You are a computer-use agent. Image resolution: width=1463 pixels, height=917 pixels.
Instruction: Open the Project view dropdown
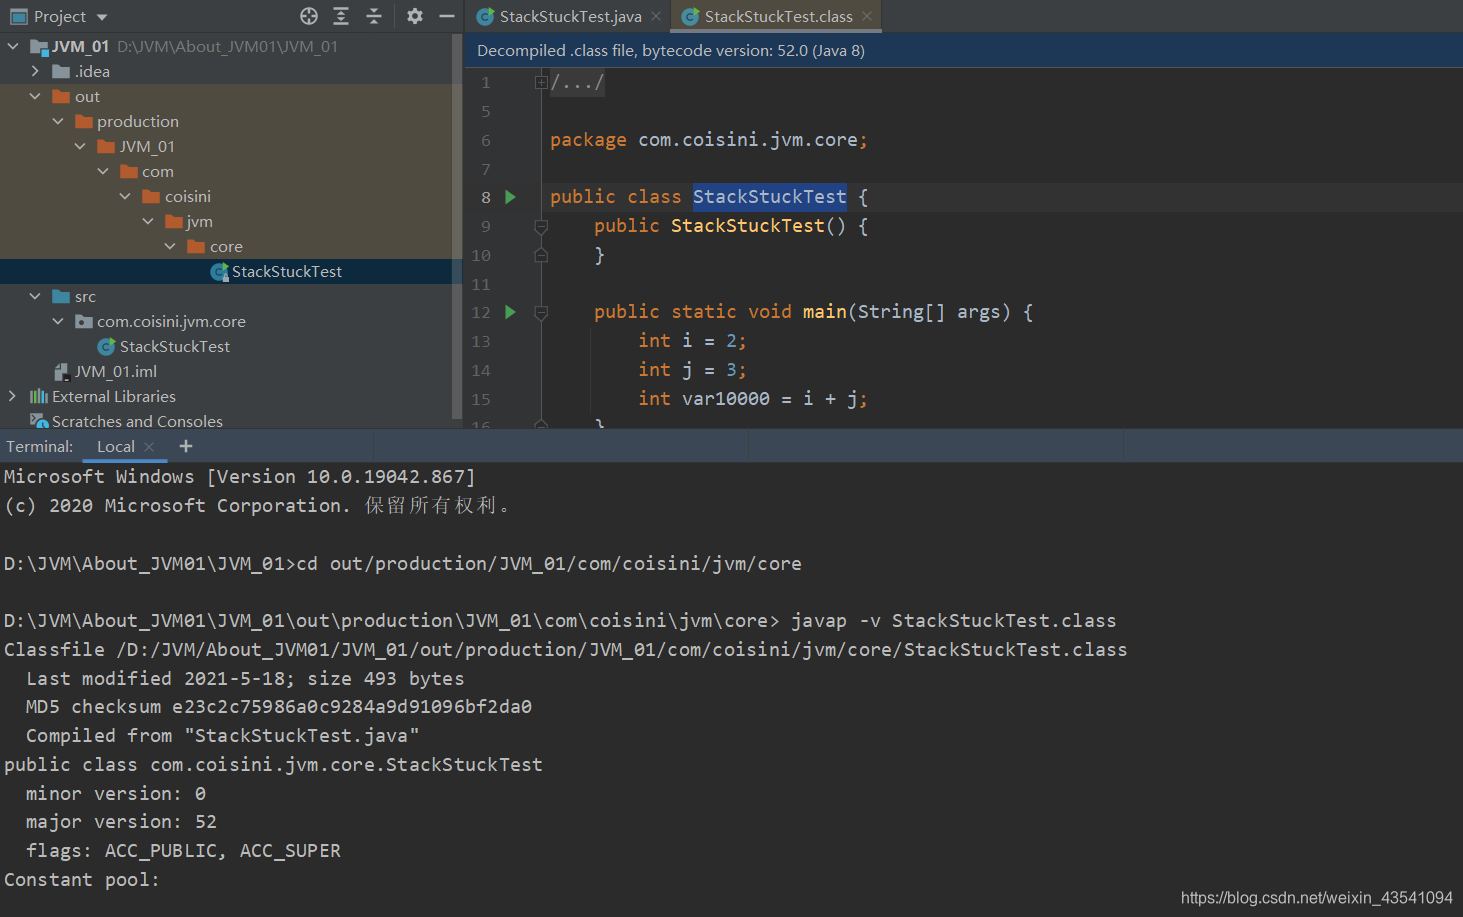click(x=102, y=17)
